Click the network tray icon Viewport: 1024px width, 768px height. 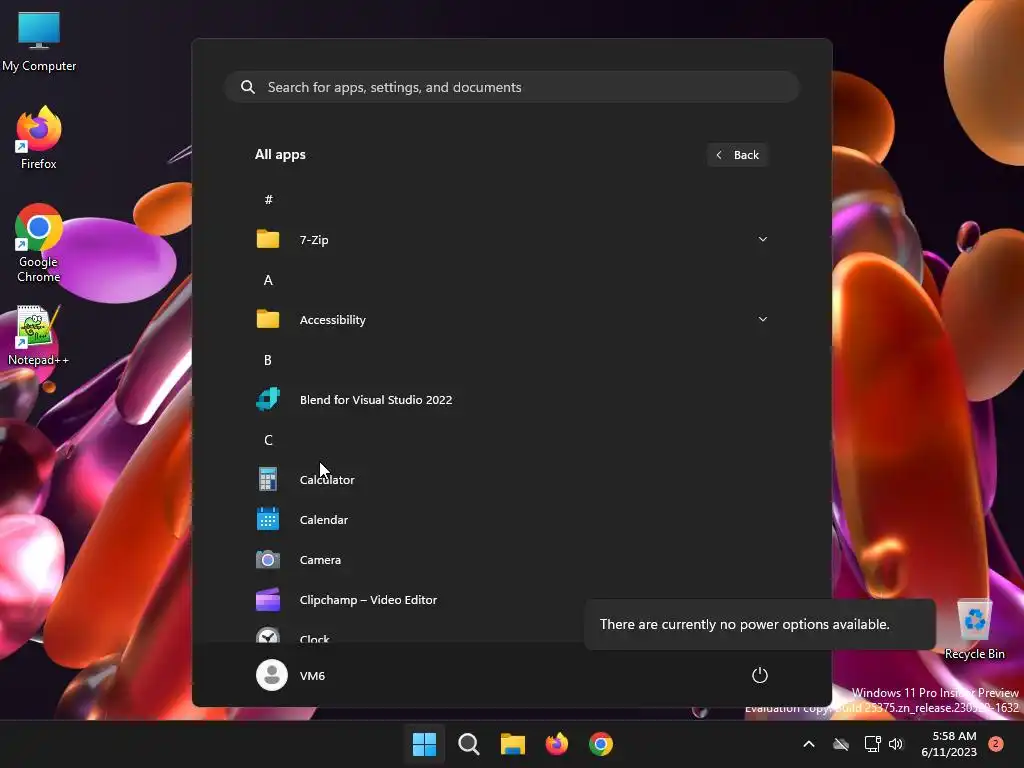point(872,744)
